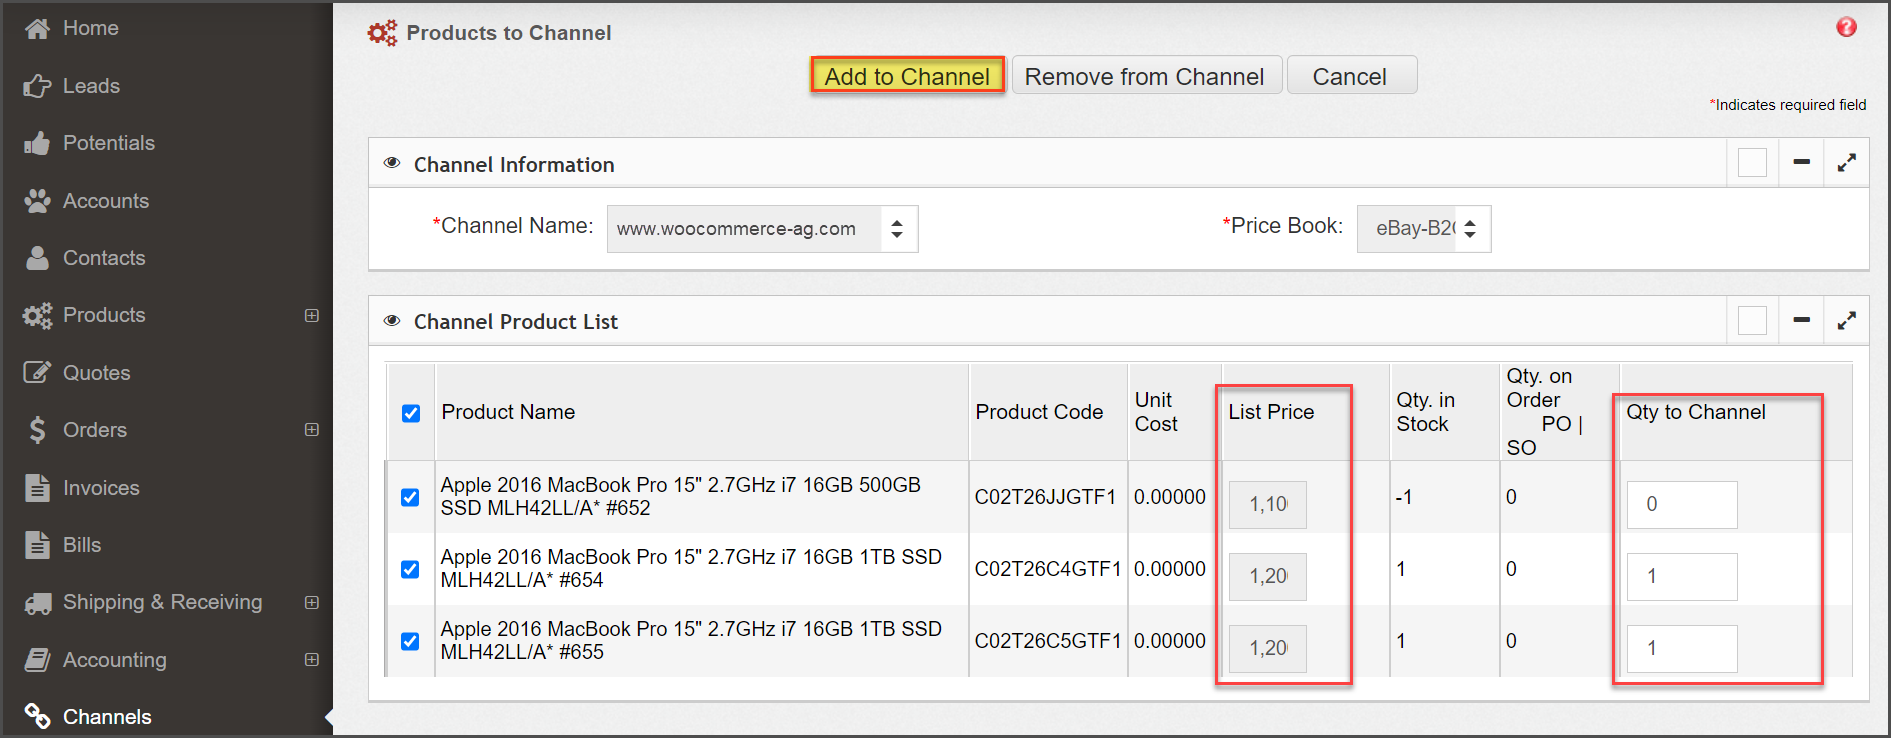This screenshot has width=1891, height=738.
Task: Uncheck the MacBook Pro #655 row checkbox
Action: click(x=410, y=641)
